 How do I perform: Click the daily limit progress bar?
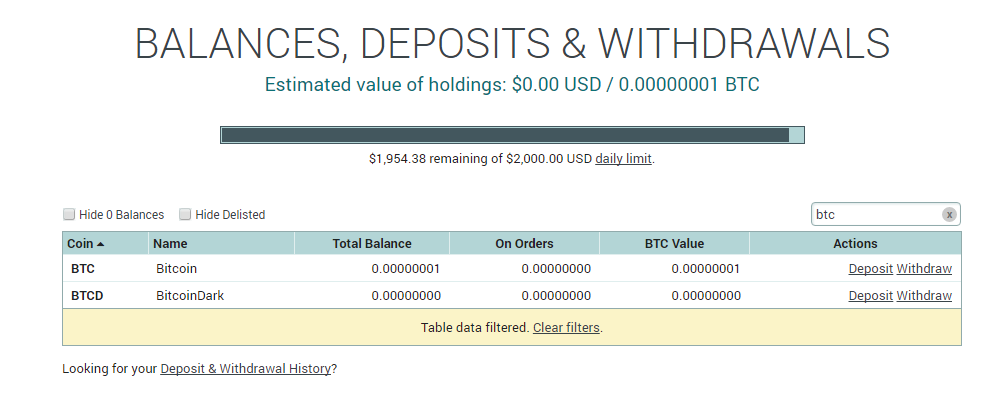tap(512, 135)
